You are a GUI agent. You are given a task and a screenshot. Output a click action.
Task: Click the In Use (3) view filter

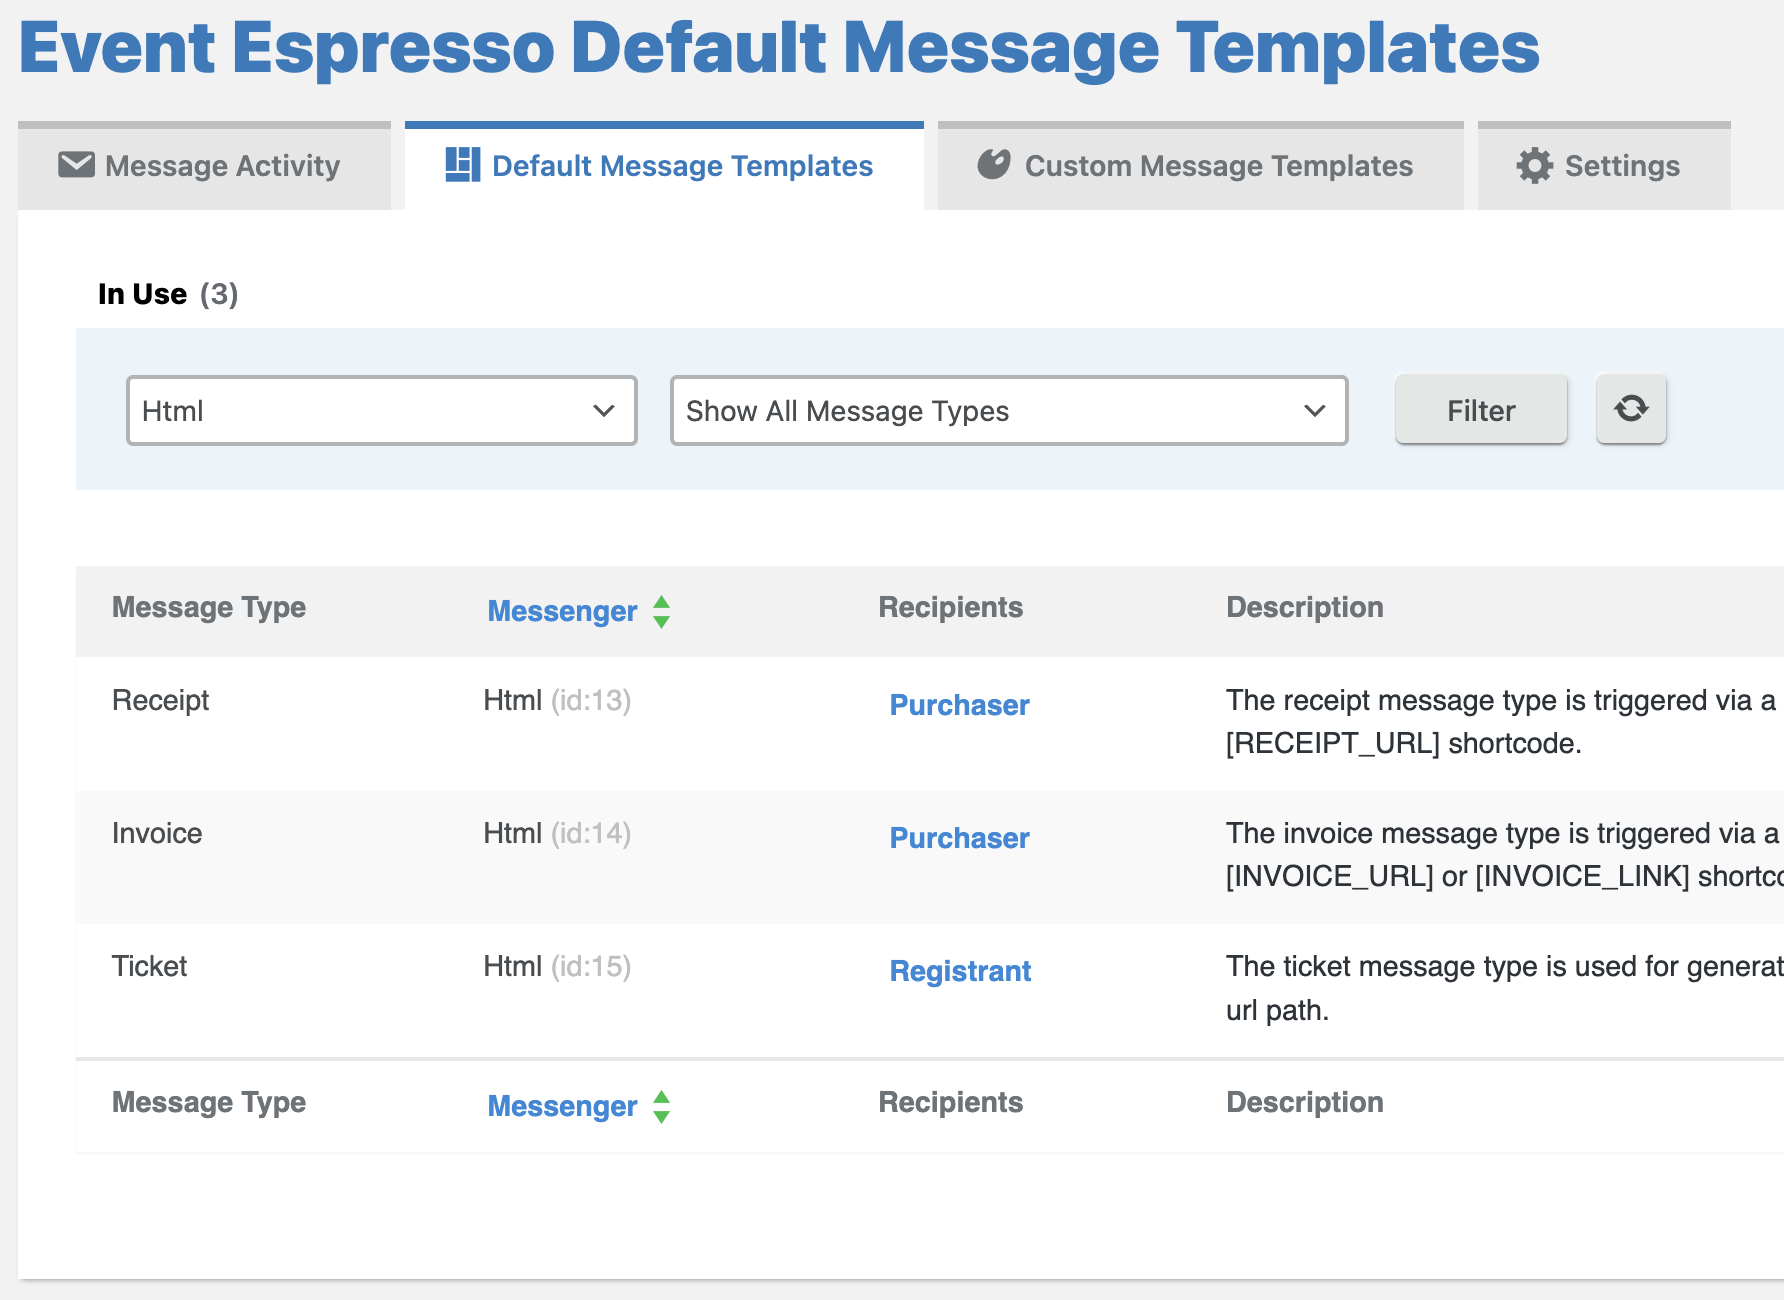click(x=168, y=294)
